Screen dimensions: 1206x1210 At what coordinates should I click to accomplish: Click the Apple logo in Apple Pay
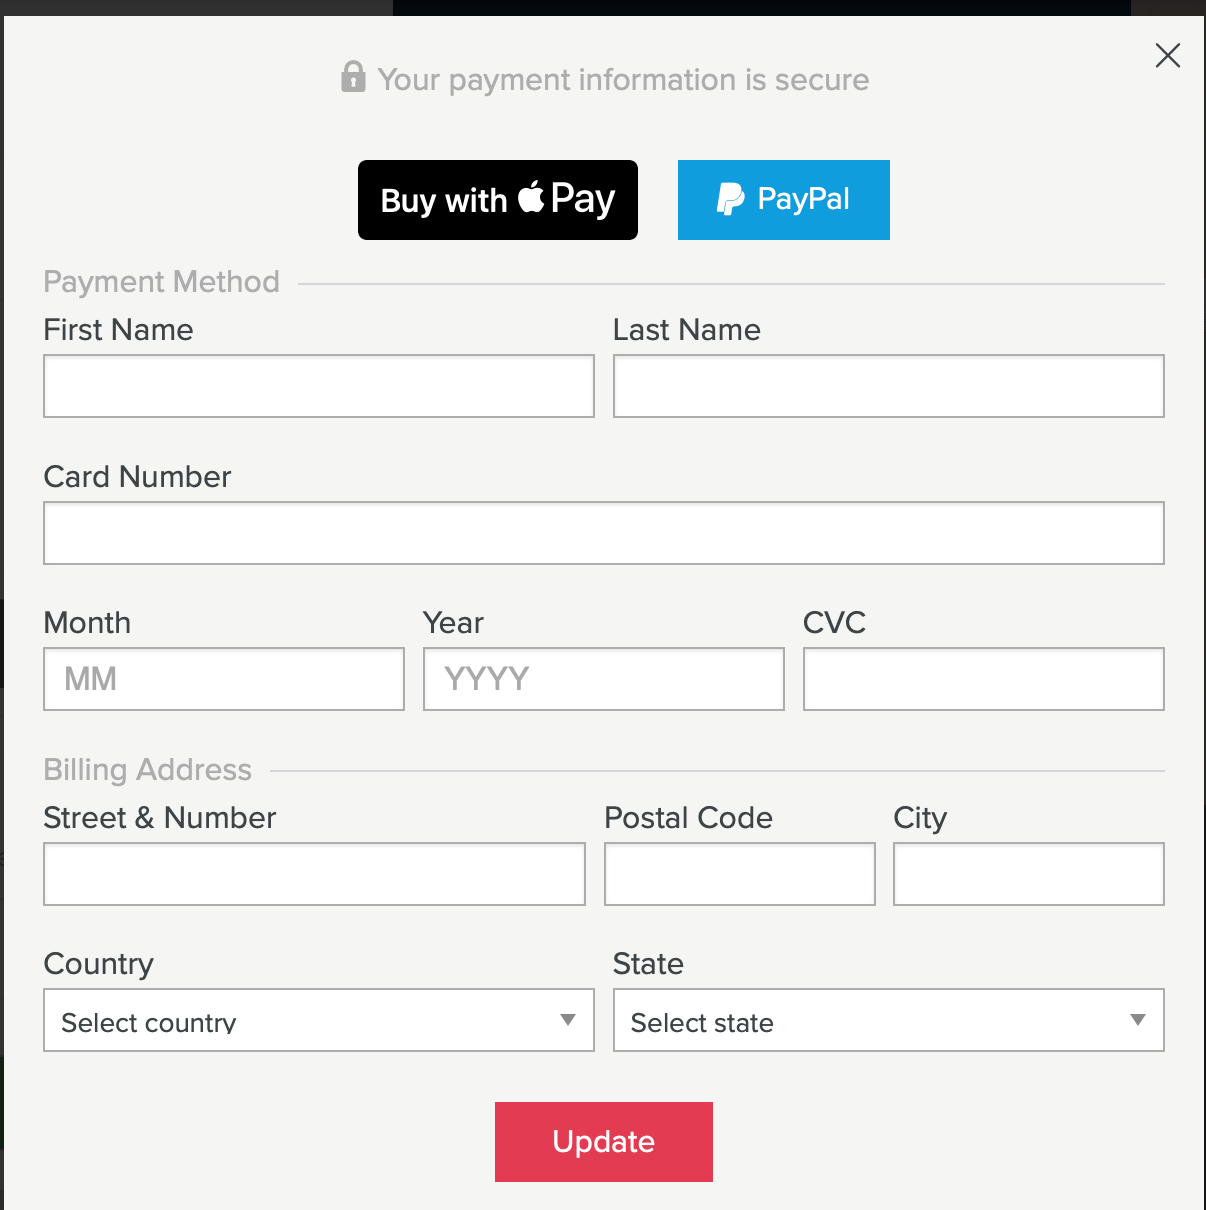click(x=531, y=196)
